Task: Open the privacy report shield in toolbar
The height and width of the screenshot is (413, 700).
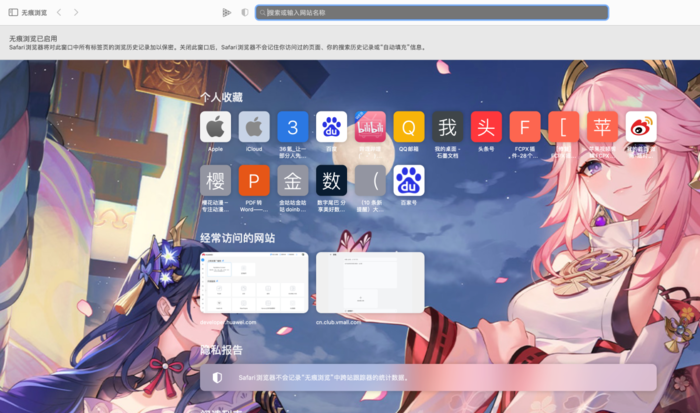Action: tap(245, 13)
